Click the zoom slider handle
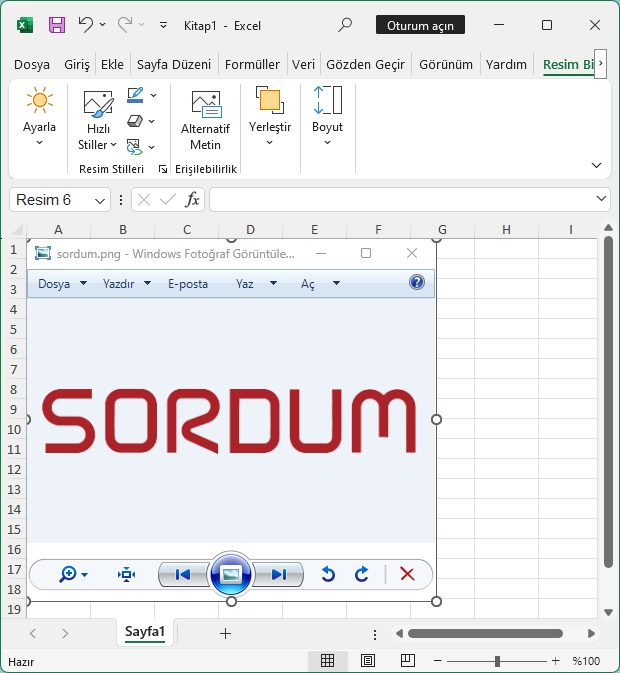Viewport: 620px width, 673px height. (x=497, y=661)
